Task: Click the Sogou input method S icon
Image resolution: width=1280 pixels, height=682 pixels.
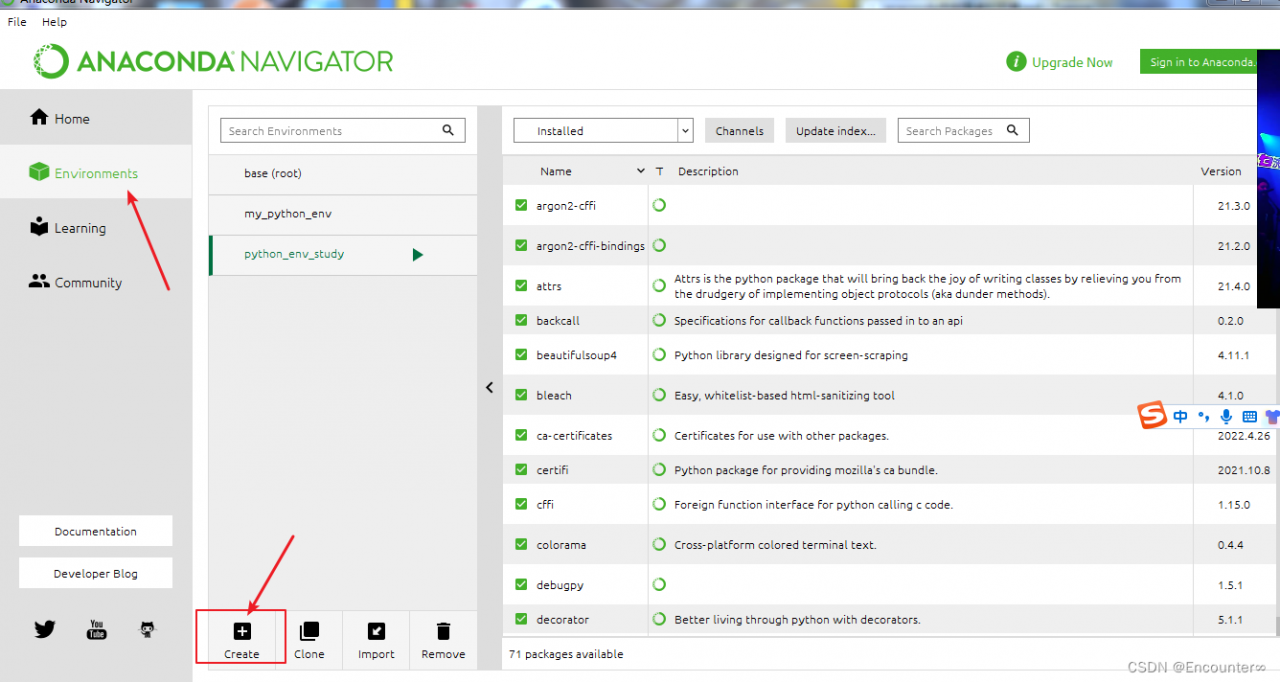Action: tap(1153, 415)
